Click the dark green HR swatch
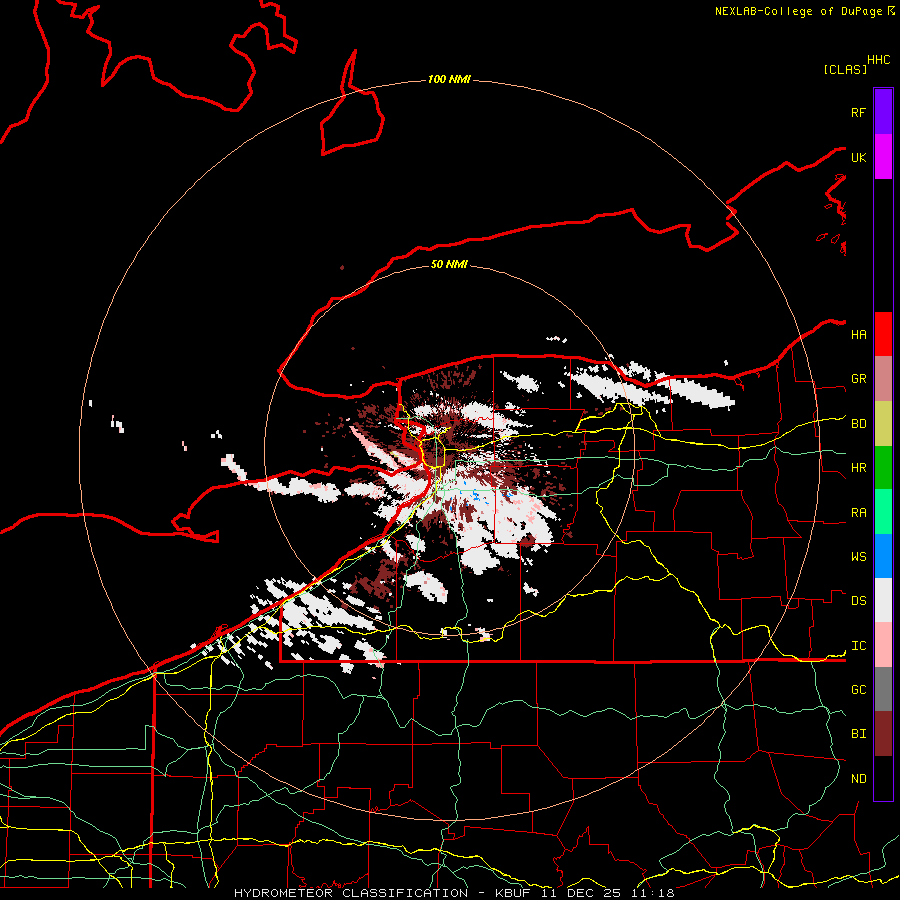Screen dimensions: 900x900 click(x=883, y=468)
